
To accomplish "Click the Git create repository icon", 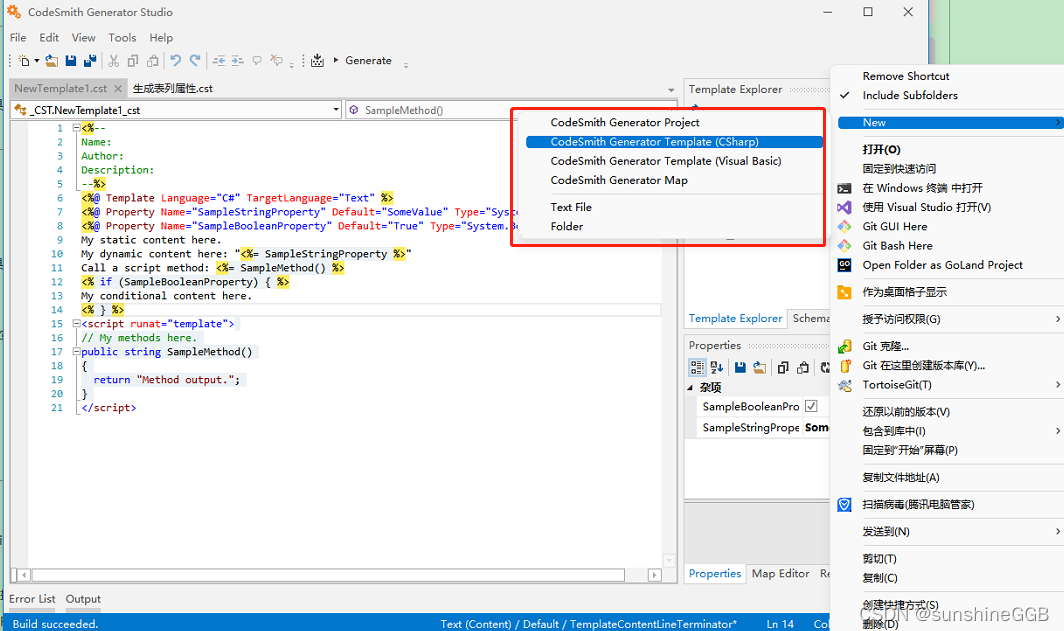I will pos(844,365).
